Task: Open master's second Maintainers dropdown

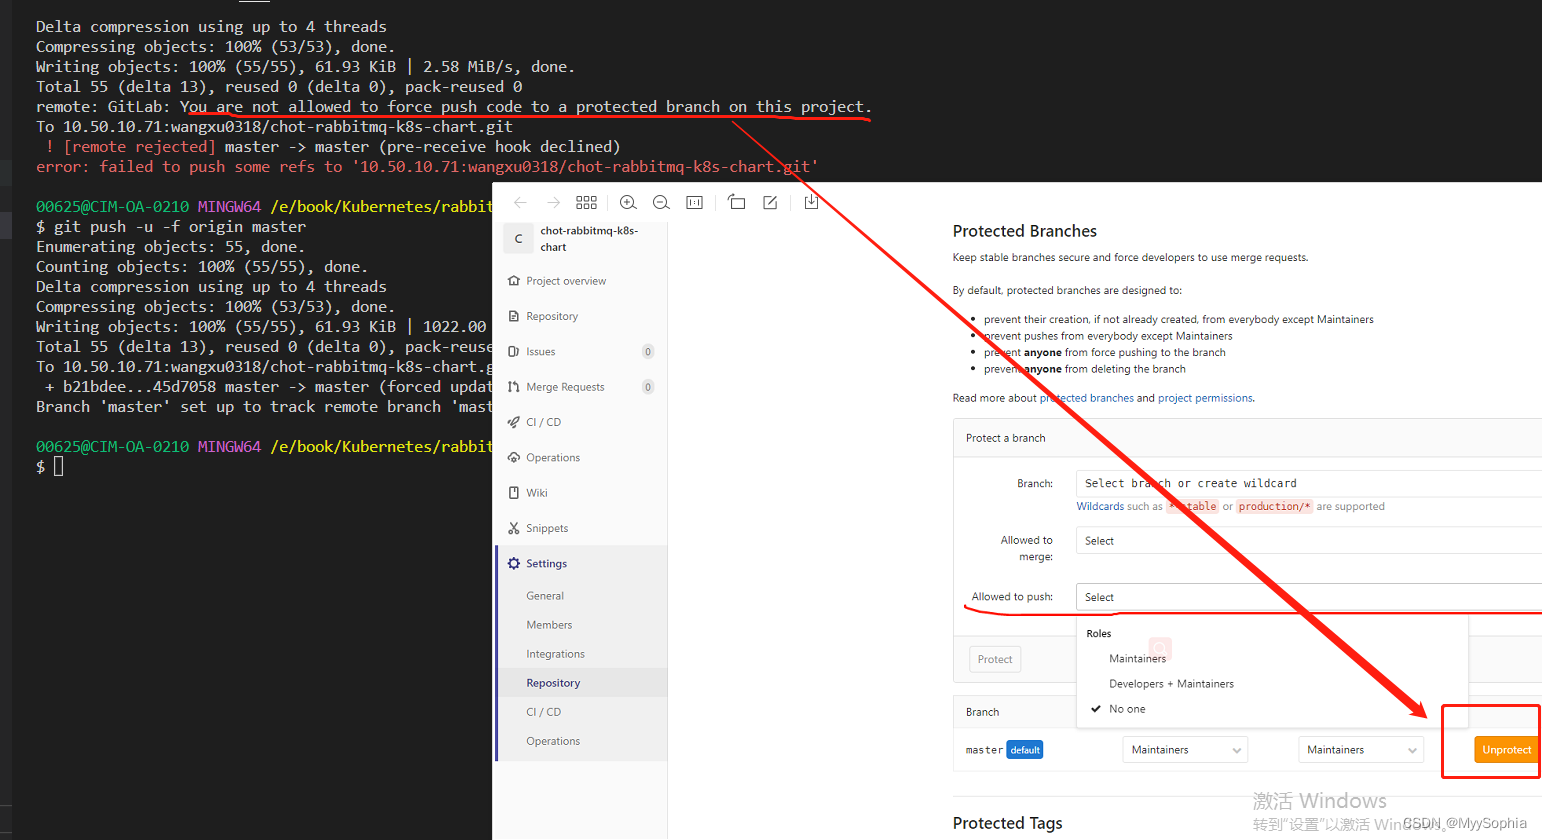Action: [x=1360, y=750]
